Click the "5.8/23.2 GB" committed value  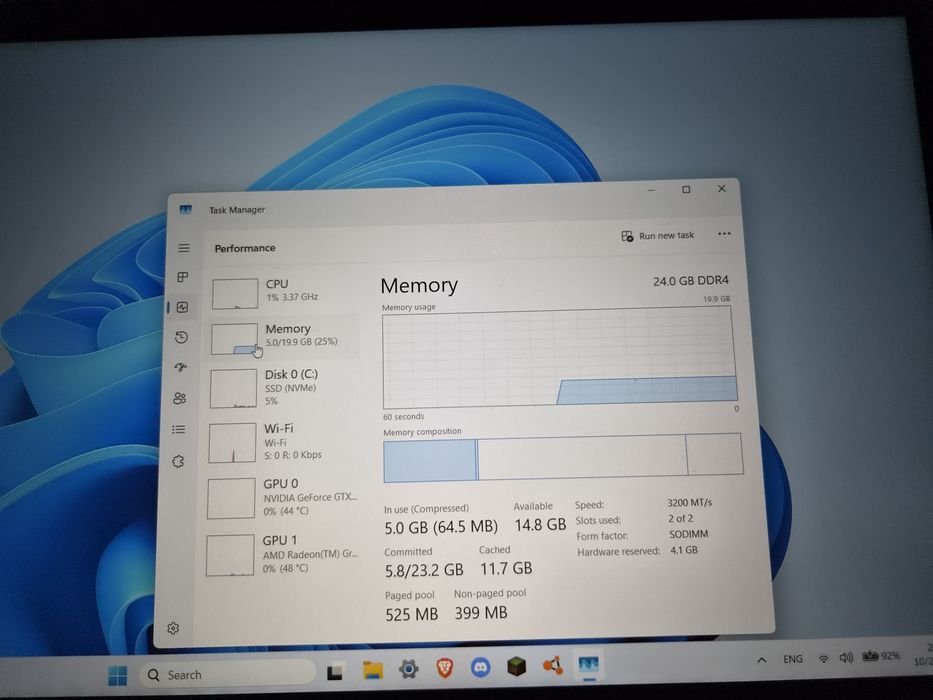424,570
